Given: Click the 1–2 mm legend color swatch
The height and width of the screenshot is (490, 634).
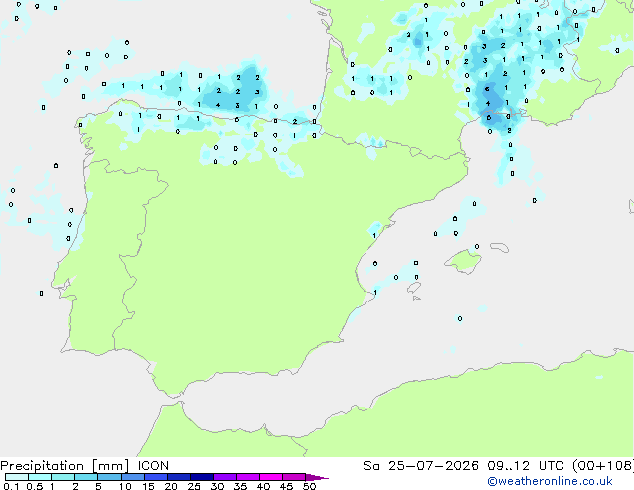Looking at the screenshot, I should [x=63, y=477].
